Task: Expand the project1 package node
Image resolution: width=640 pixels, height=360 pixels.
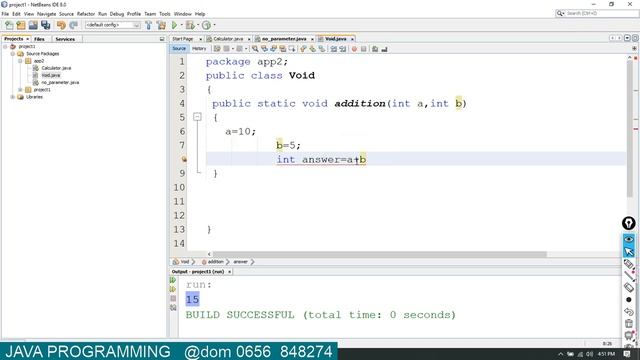Action: [x=20, y=90]
